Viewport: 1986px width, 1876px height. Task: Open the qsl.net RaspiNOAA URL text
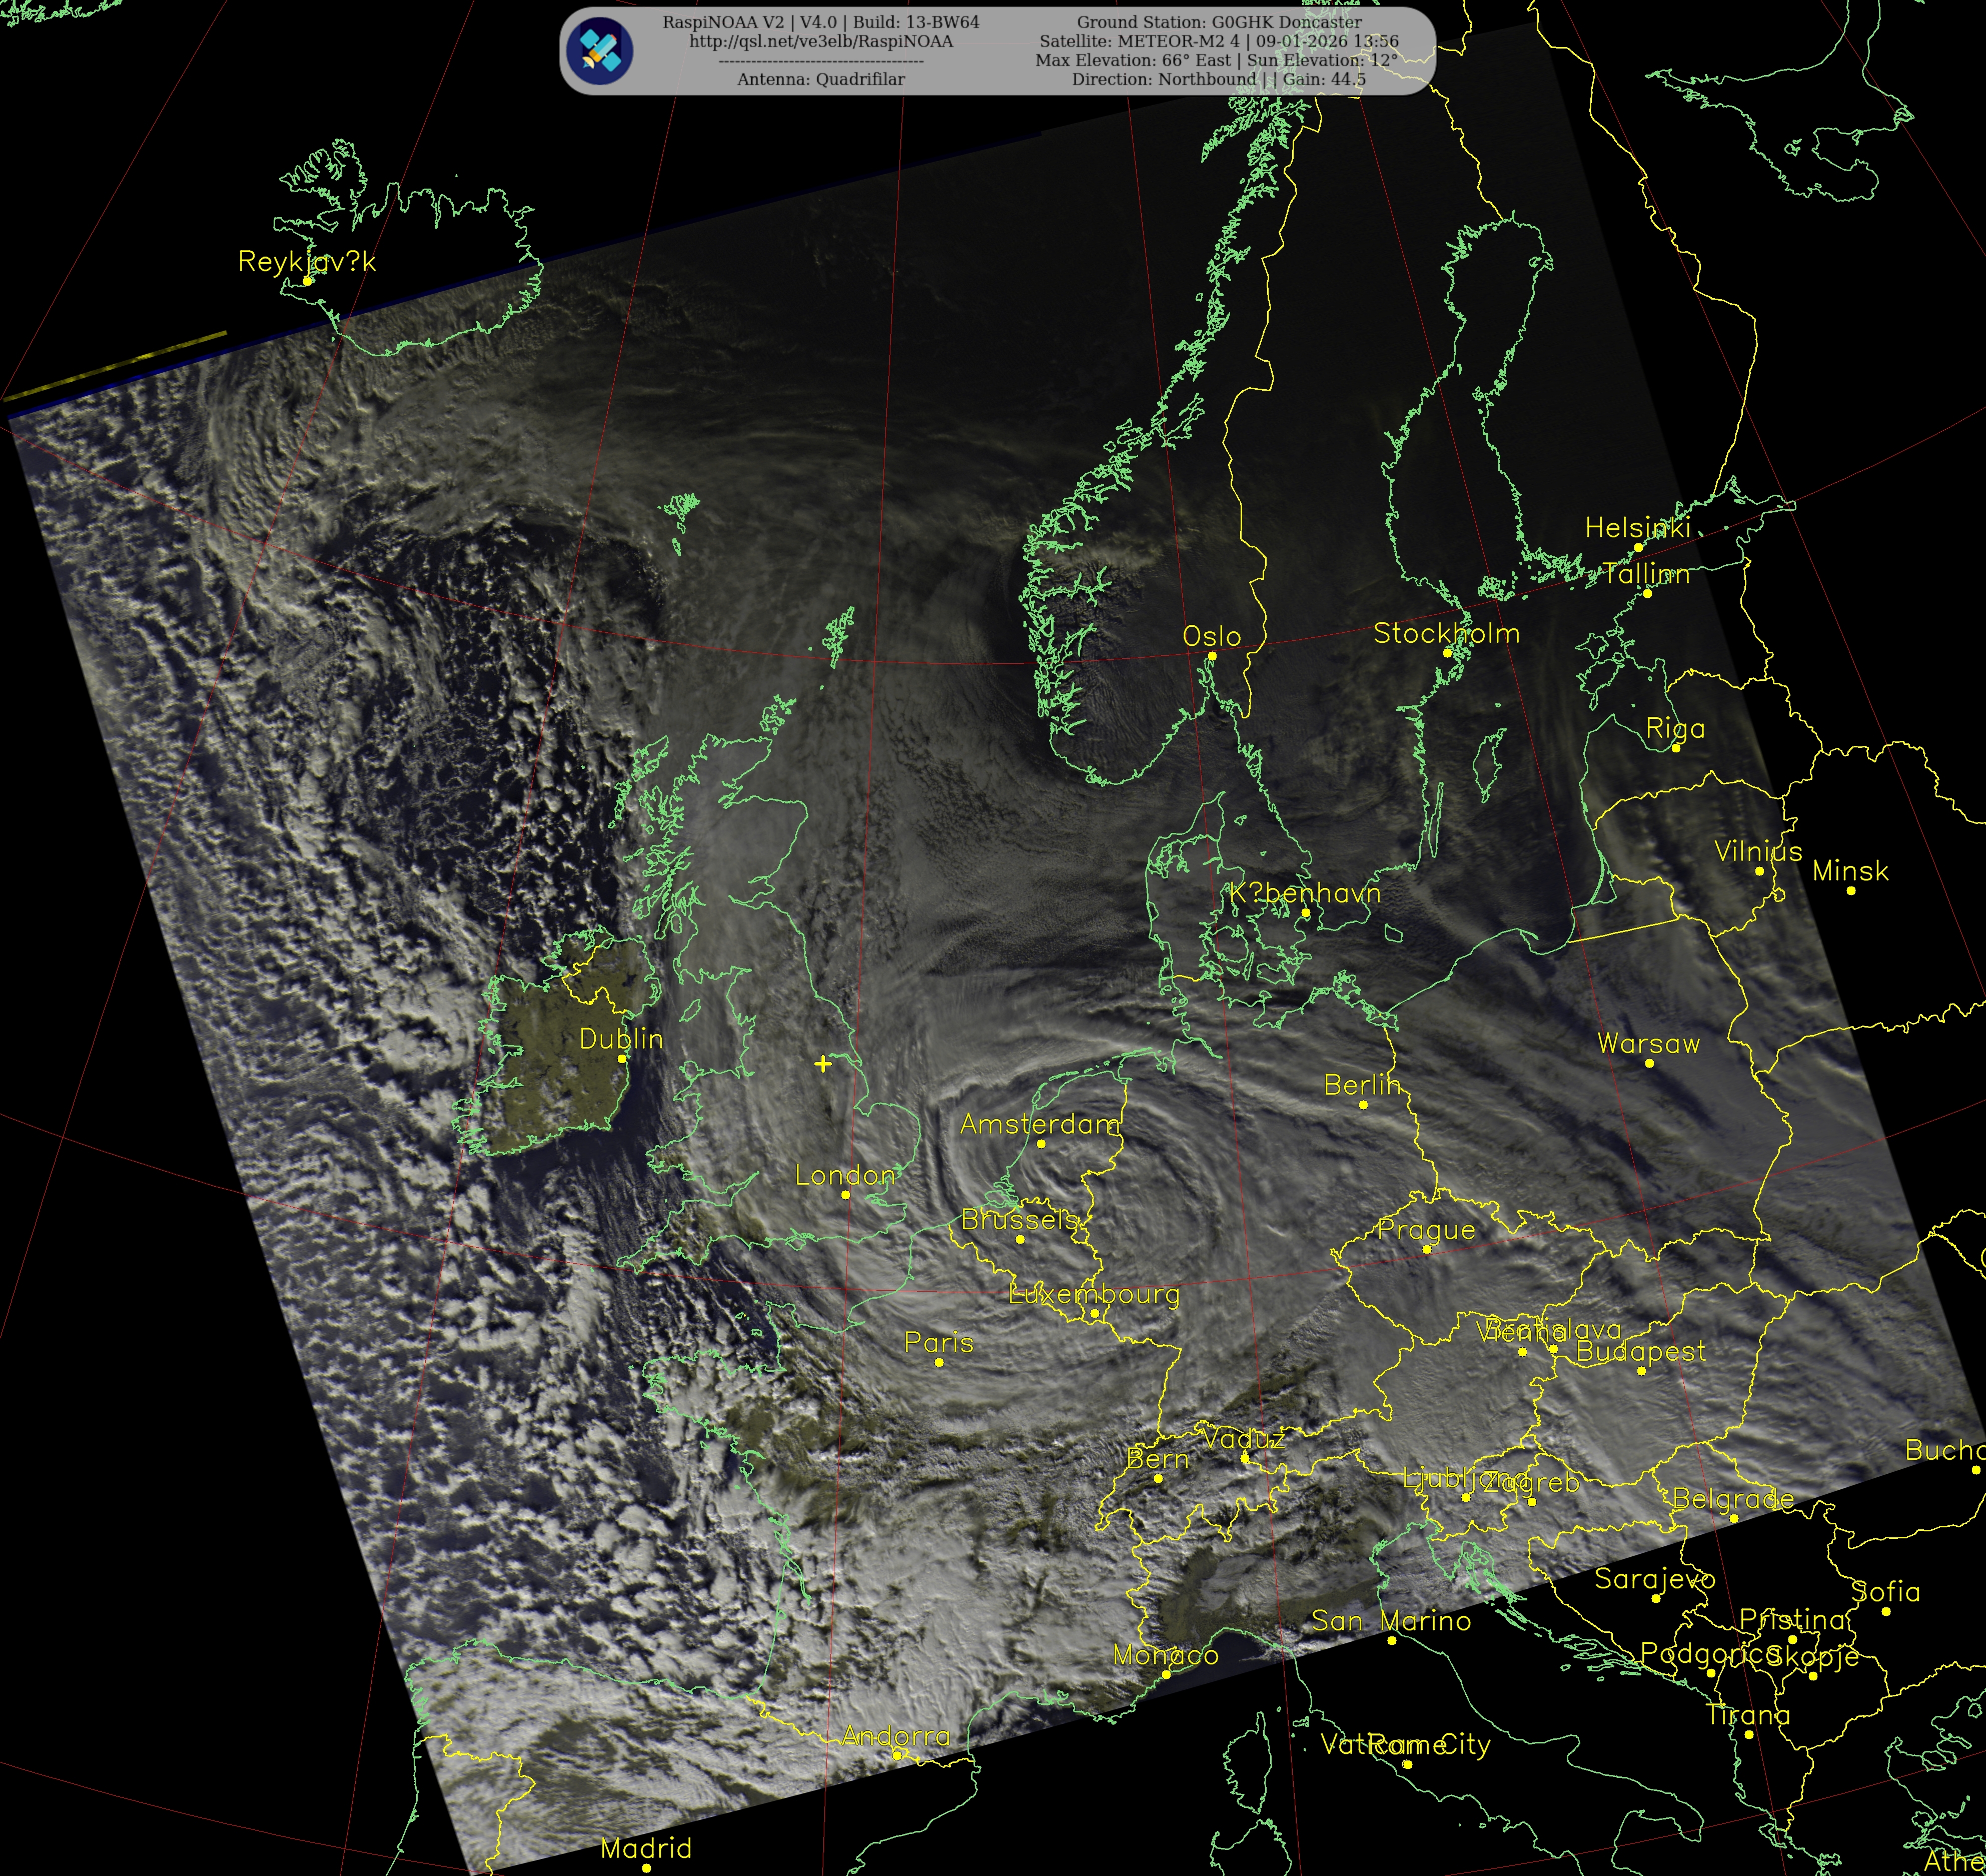click(820, 41)
